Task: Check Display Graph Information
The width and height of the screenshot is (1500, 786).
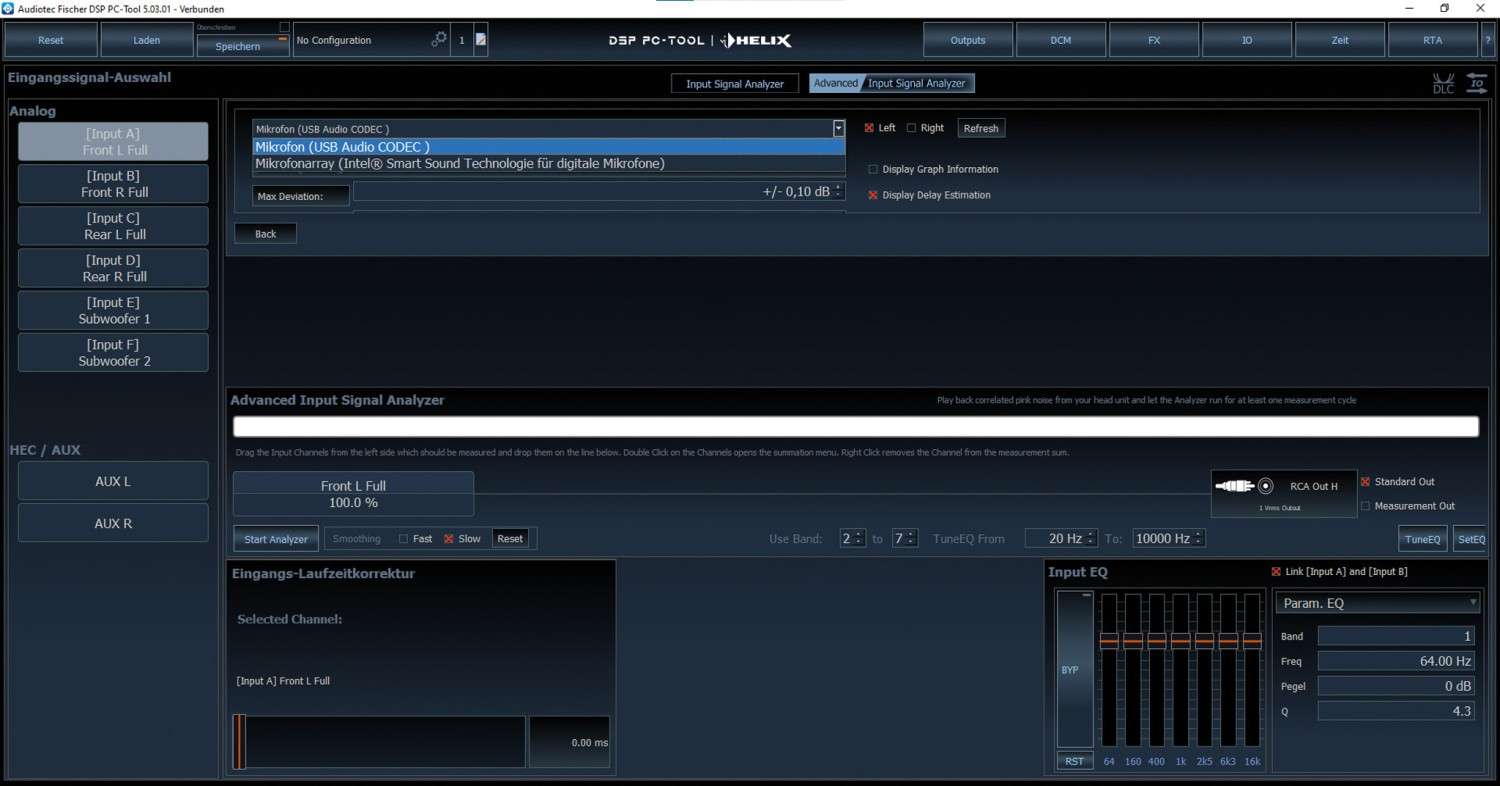Action: pos(873,169)
